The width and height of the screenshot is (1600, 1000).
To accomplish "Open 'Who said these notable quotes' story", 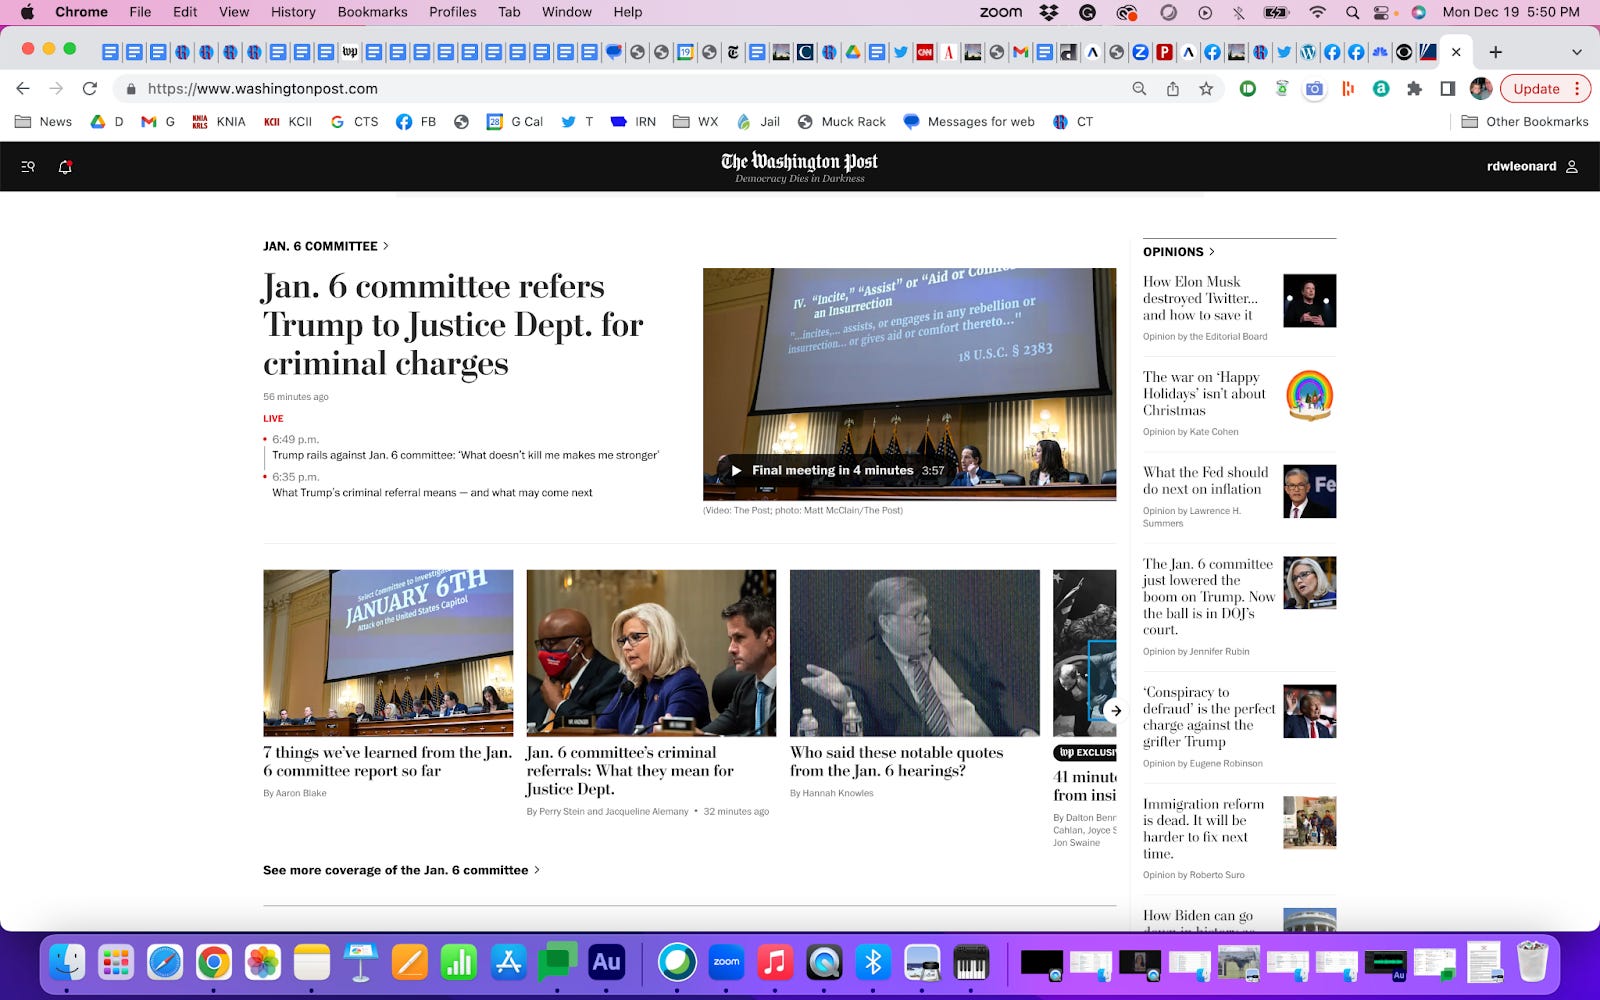I will pyautogui.click(x=896, y=761).
